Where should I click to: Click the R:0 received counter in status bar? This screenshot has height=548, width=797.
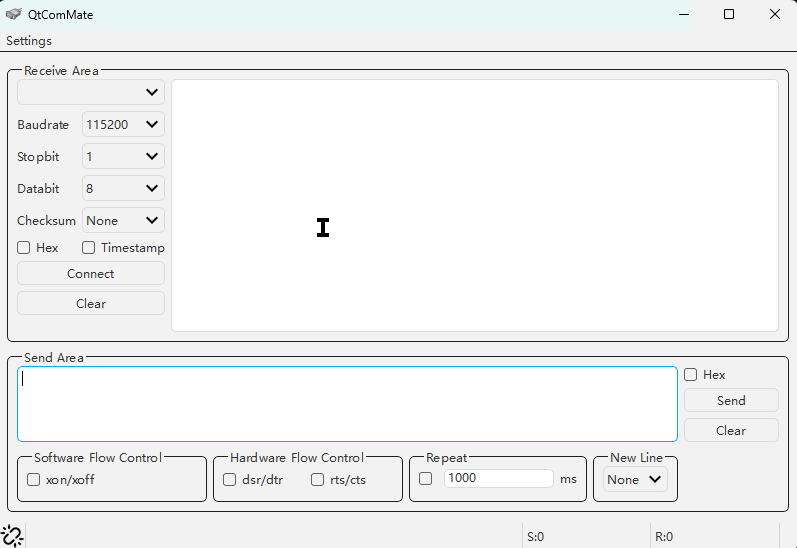(x=664, y=537)
